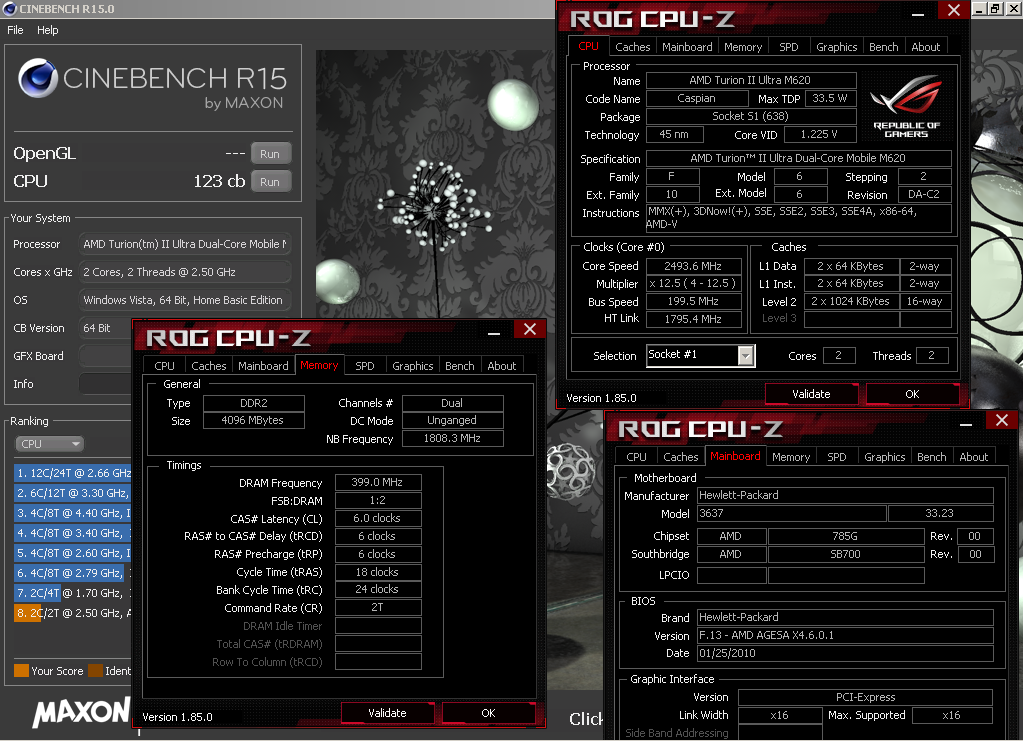1023x741 pixels.
Task: Click Validate in the Memory window
Action: [387, 713]
